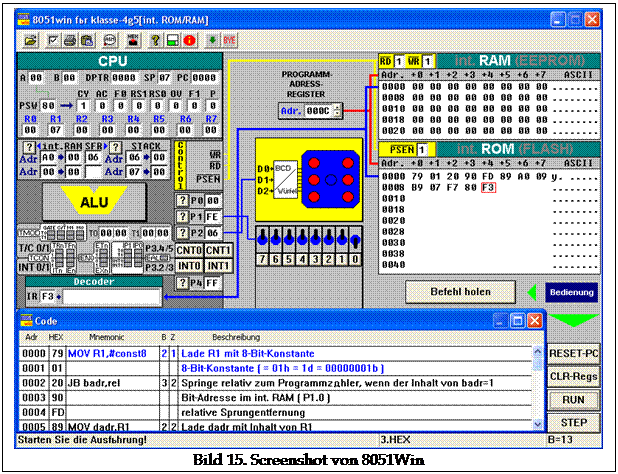618x474 pixels.
Task: Click the question mark beside port P2
Action: pos(182,233)
